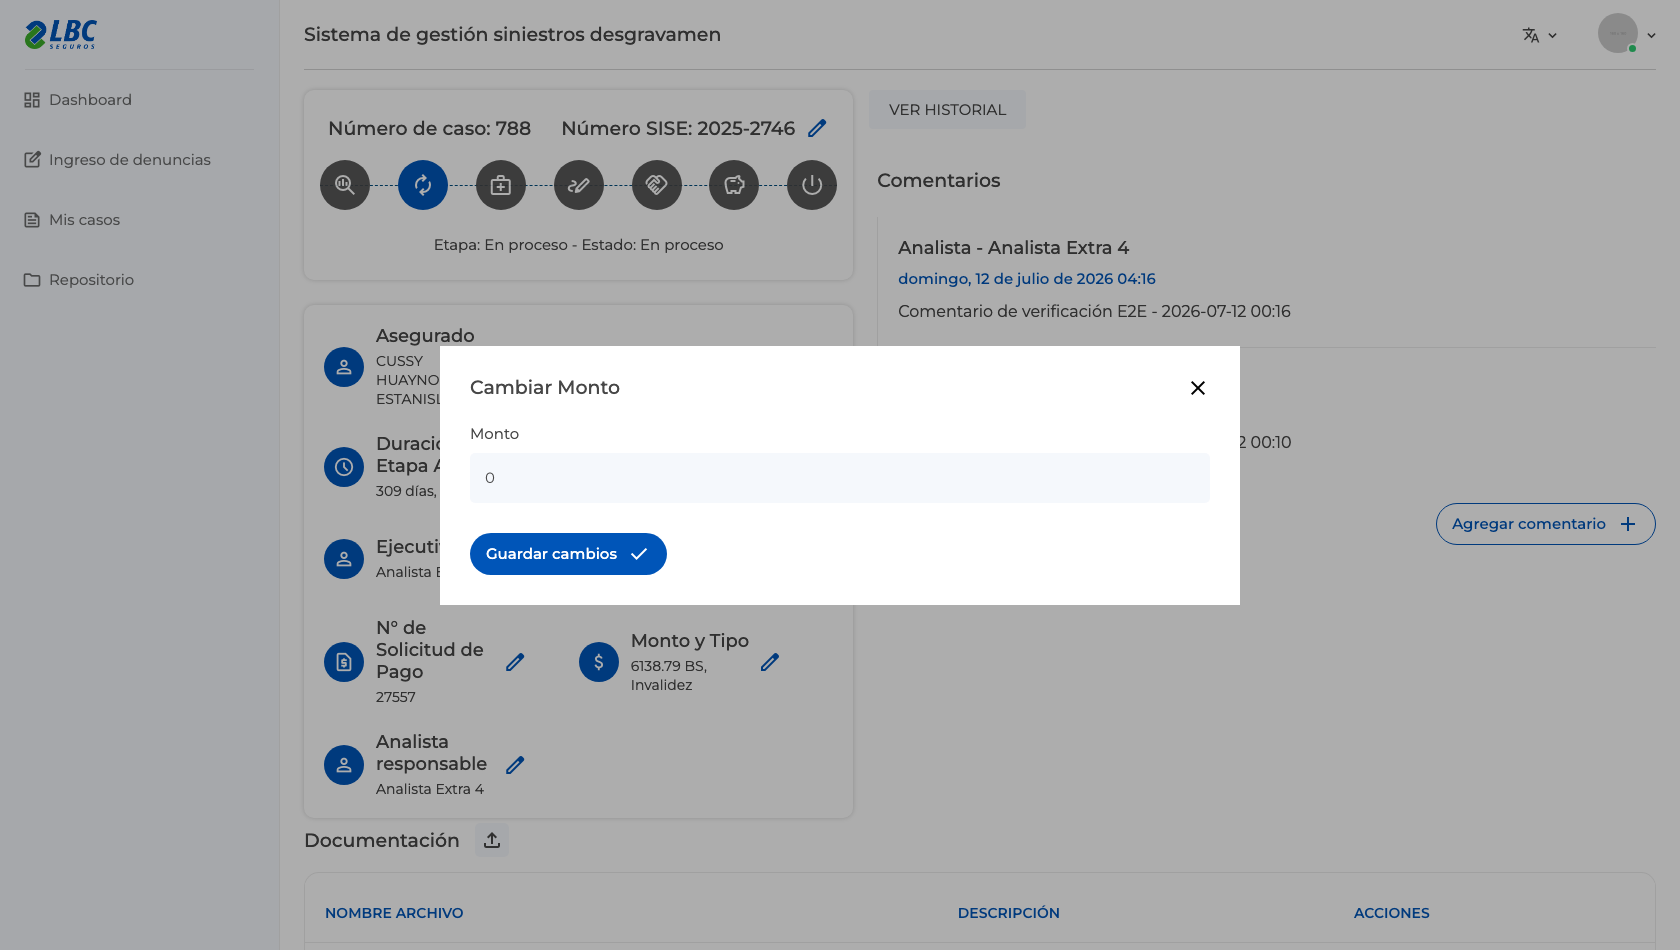Click the 27557 payment request value
Viewport: 1680px width, 950px height.
[396, 697]
